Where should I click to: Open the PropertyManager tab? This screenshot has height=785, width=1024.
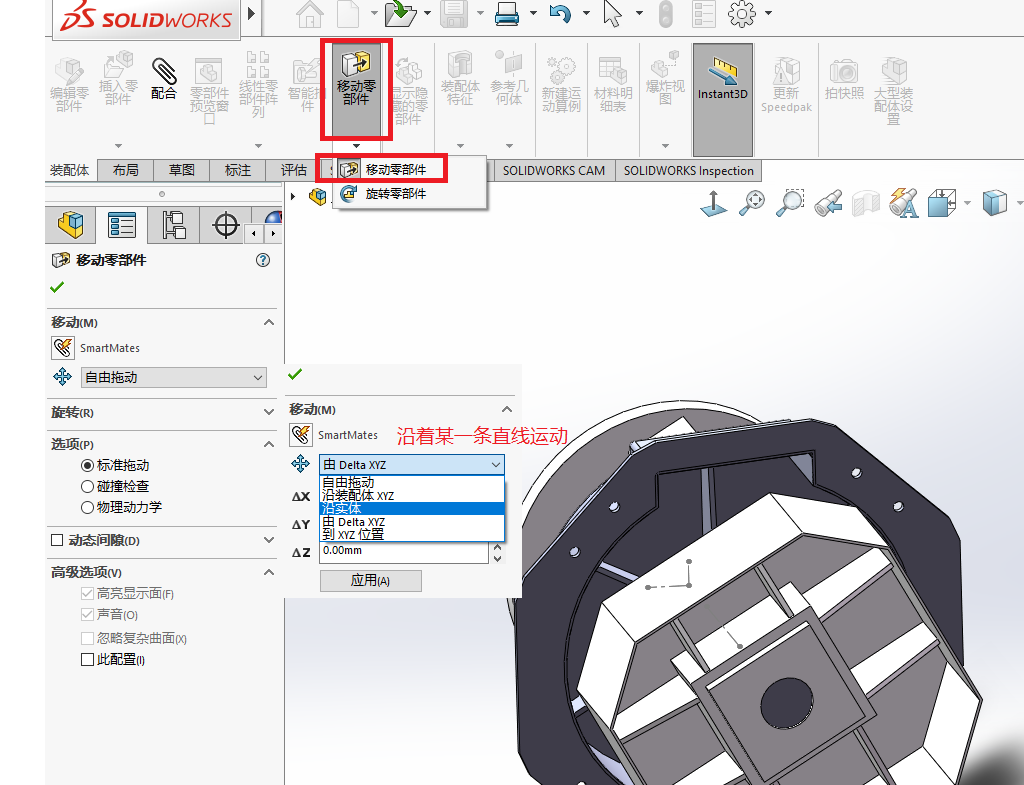point(121,225)
